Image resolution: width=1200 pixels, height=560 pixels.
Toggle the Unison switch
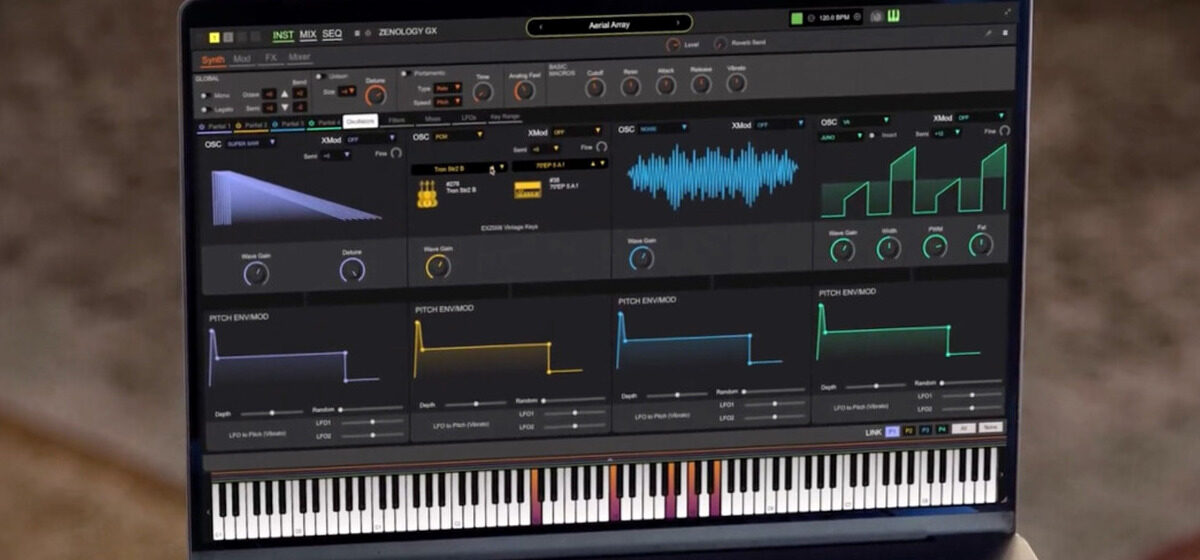320,77
